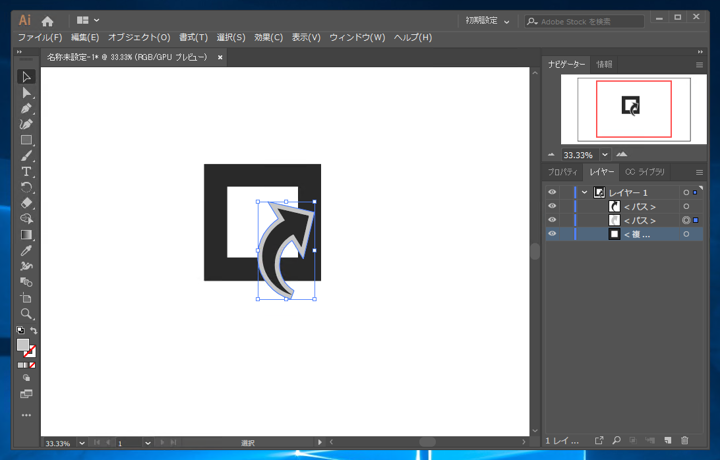Open the ファイル(F) menu
Screen dimensions: 720x460
[x=40, y=37]
